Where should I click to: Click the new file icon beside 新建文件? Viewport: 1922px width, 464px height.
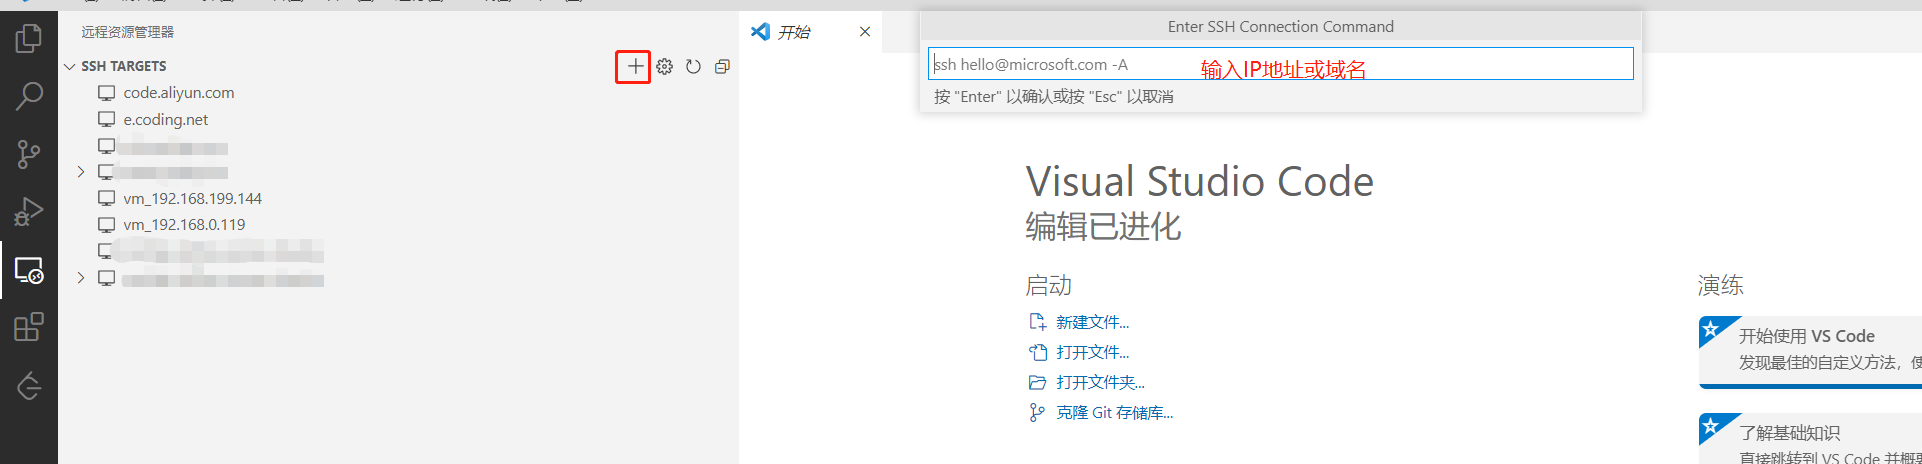(x=1037, y=322)
